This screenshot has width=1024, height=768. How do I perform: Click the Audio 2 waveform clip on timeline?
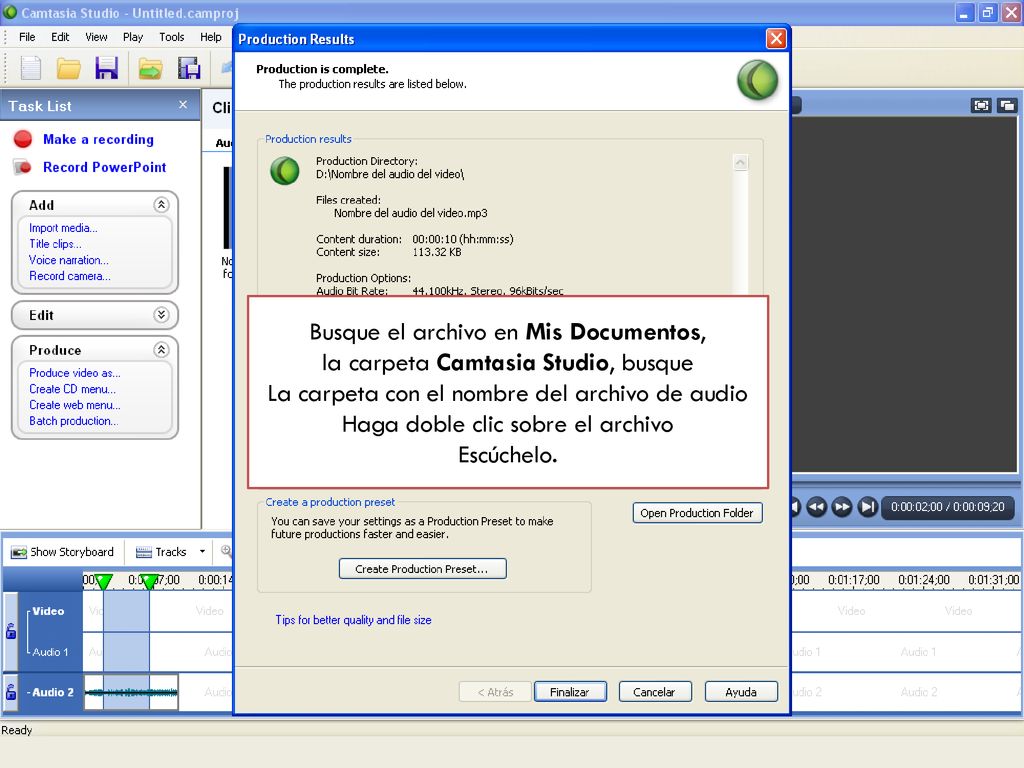131,692
